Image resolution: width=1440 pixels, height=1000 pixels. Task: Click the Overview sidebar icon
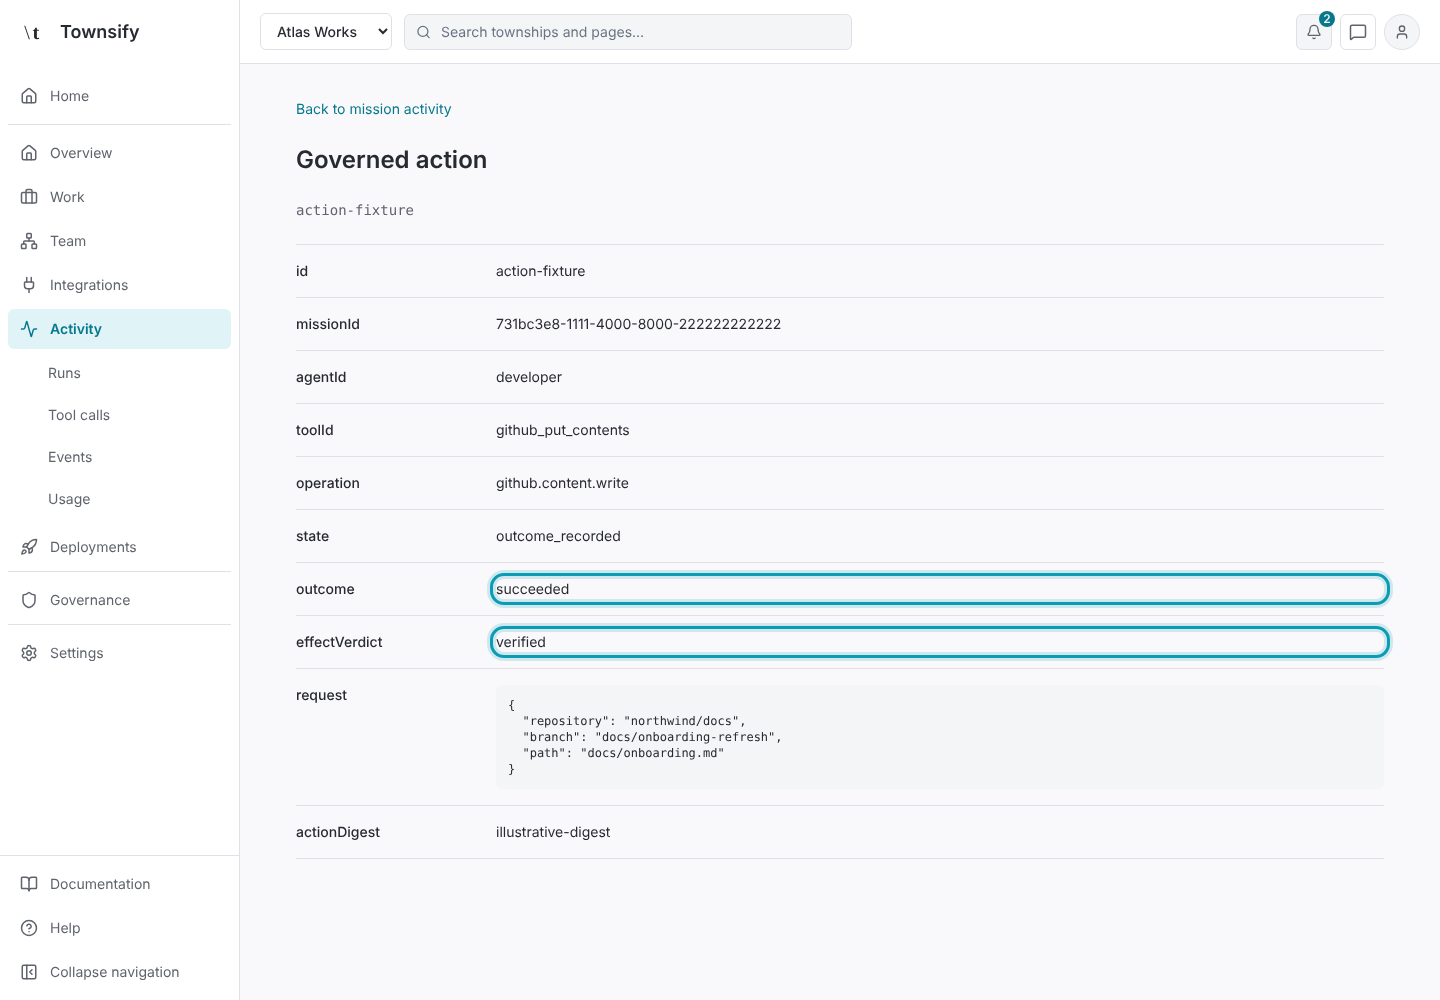click(x=29, y=153)
